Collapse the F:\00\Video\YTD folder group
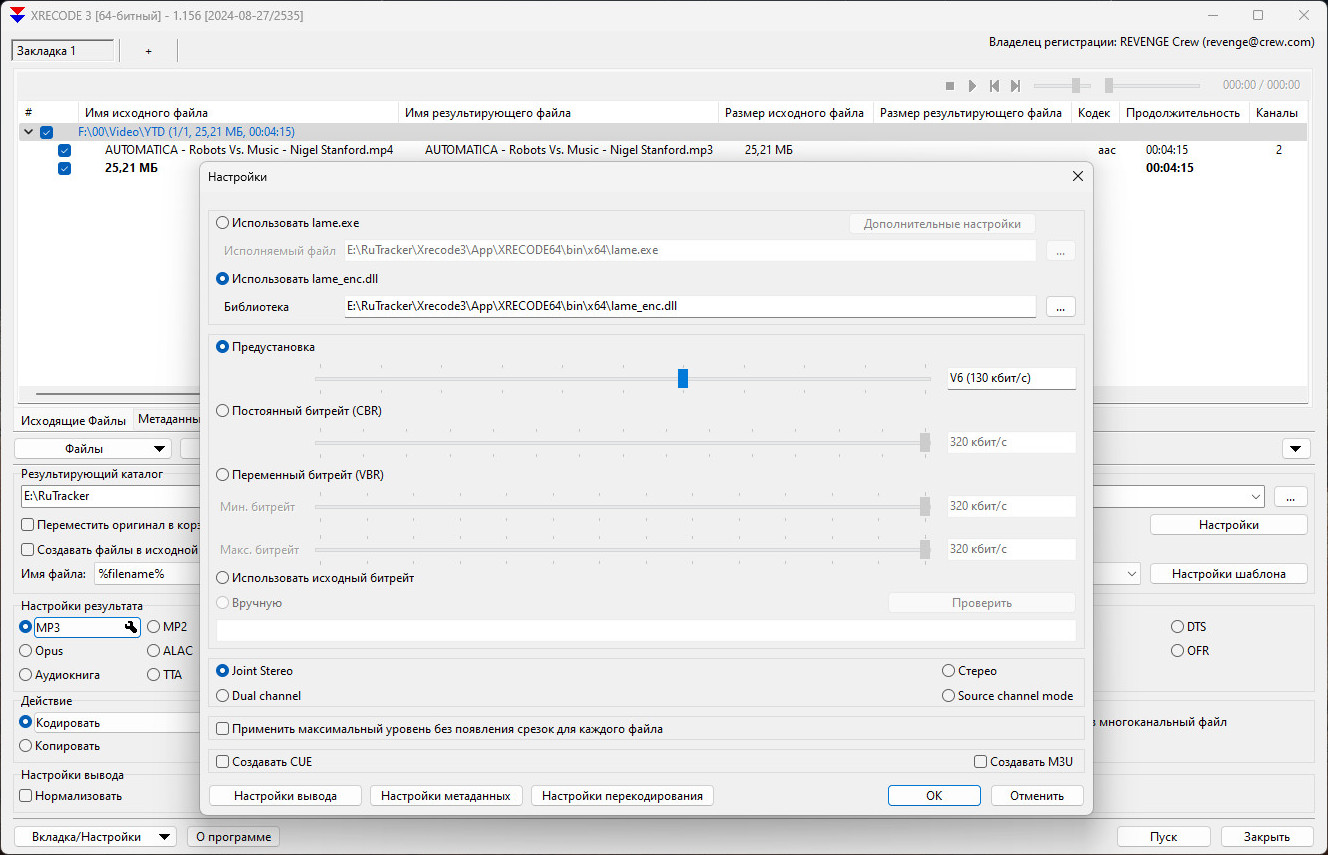The image size is (1328, 855). coord(28,132)
